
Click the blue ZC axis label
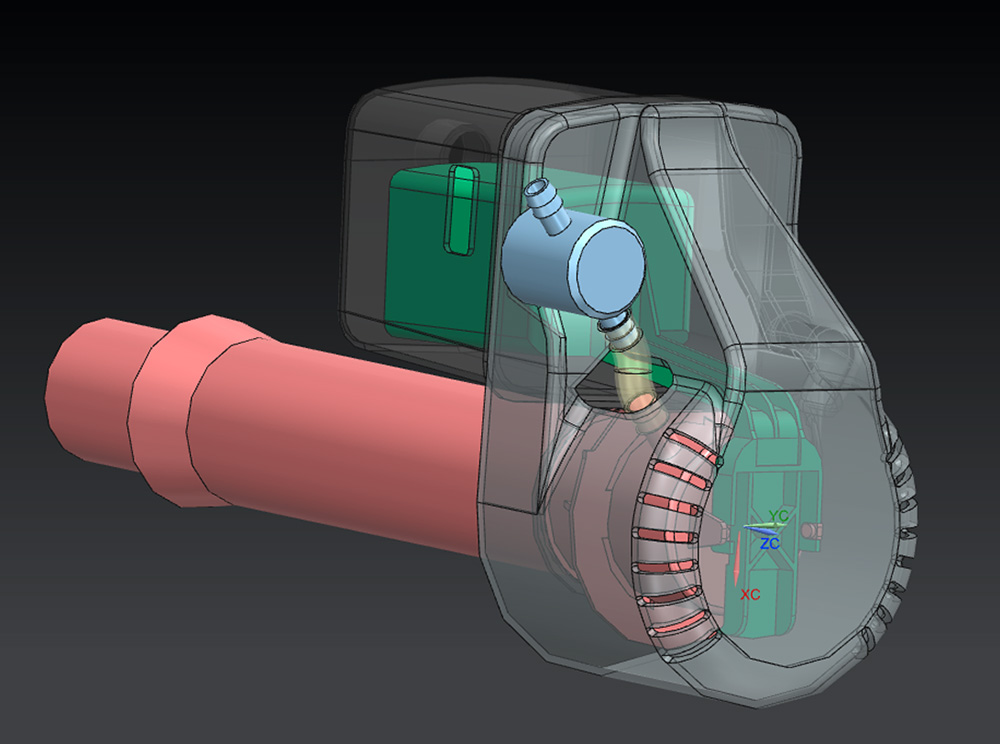coord(770,543)
